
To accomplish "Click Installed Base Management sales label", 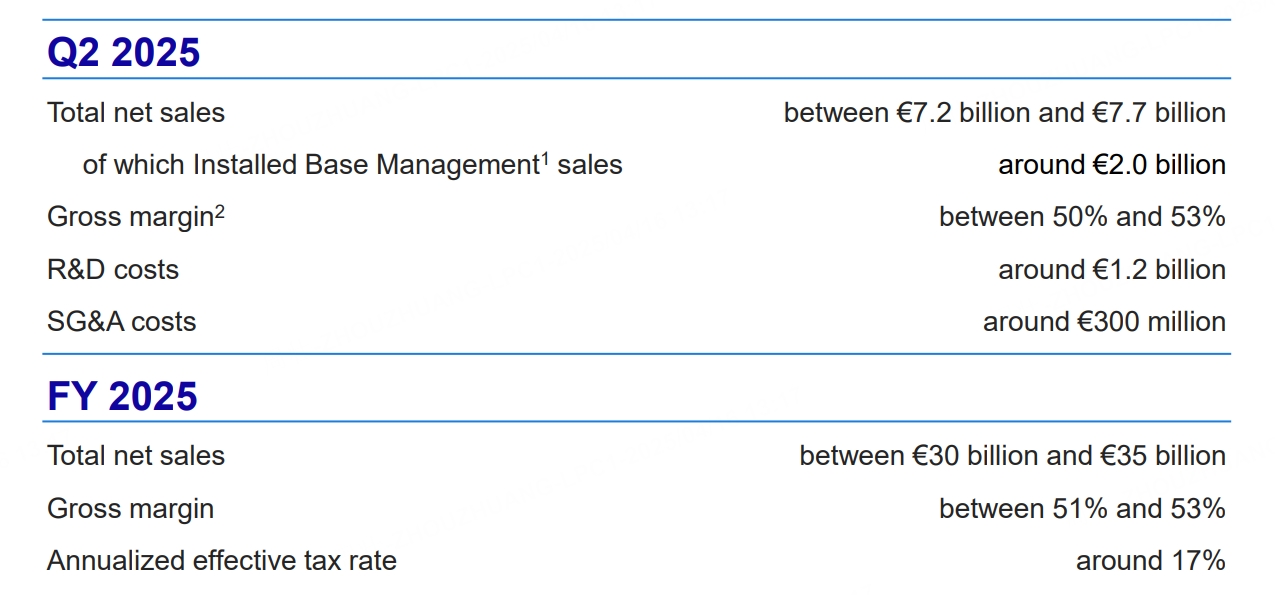I will pos(352,165).
